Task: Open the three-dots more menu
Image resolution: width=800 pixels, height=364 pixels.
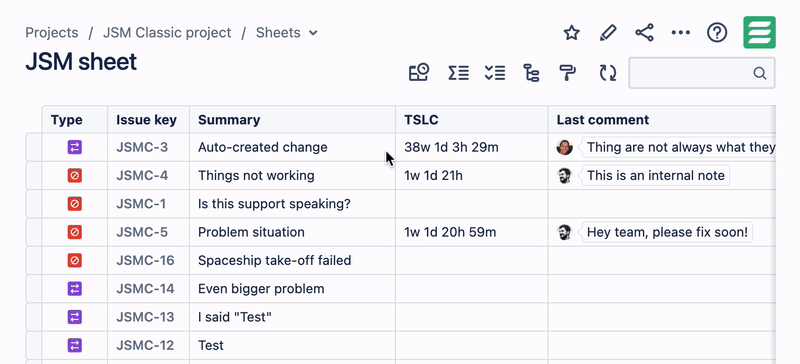Action: [681, 33]
